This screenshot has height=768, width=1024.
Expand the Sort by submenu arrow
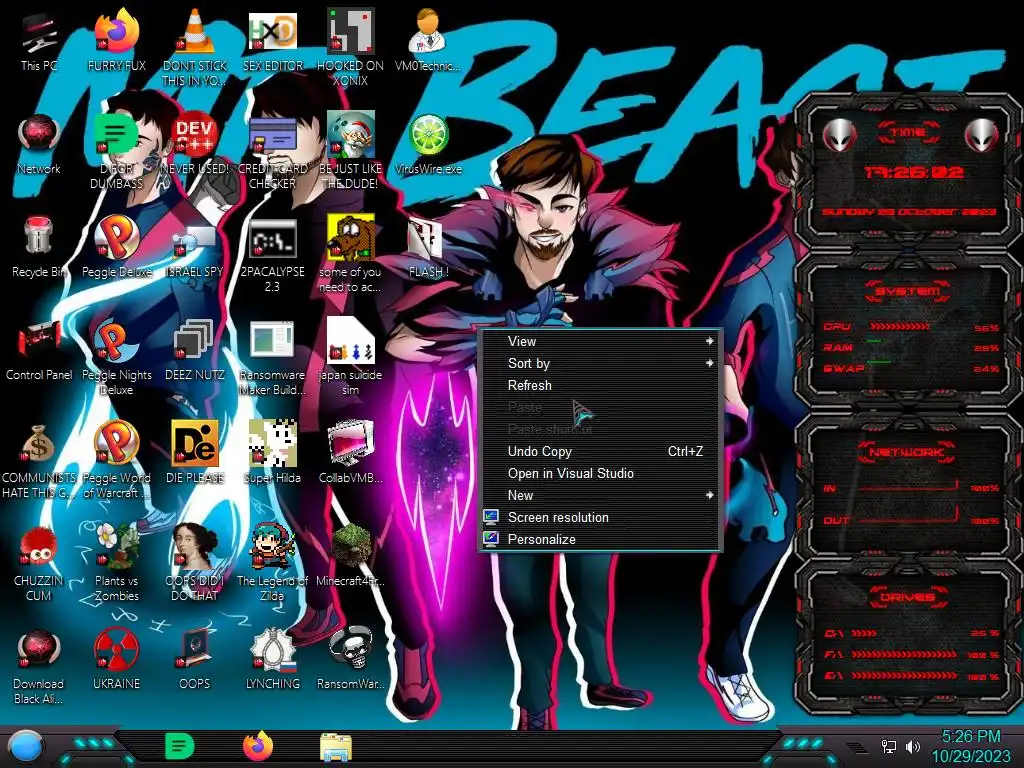[709, 363]
